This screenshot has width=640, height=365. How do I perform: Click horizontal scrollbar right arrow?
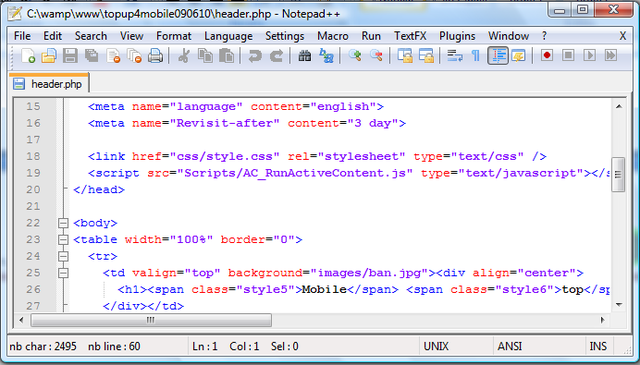point(602,320)
